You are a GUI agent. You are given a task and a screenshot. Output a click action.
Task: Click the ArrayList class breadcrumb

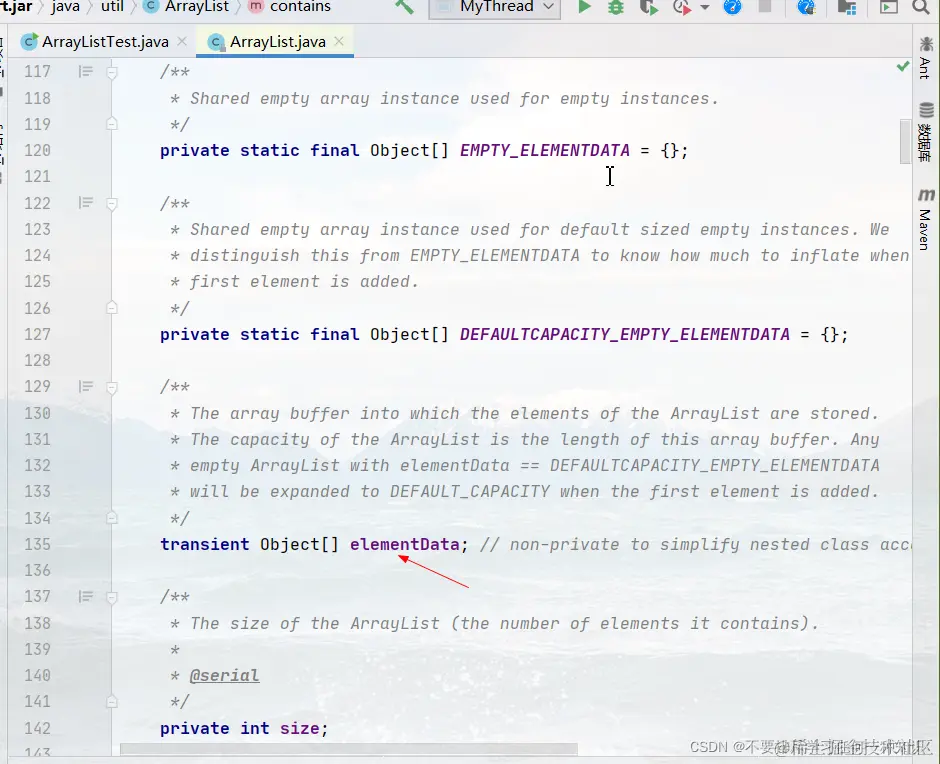(x=186, y=7)
